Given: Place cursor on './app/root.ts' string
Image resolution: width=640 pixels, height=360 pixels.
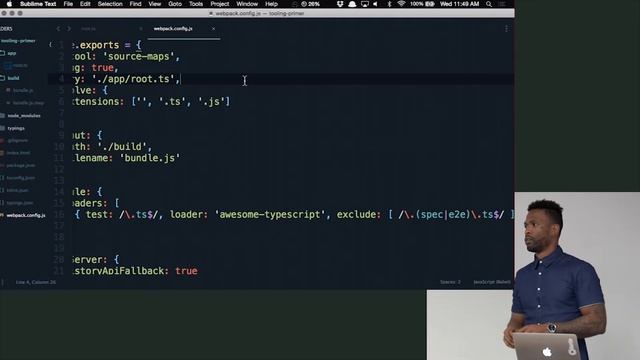Looking at the screenshot, I should 133,79.
